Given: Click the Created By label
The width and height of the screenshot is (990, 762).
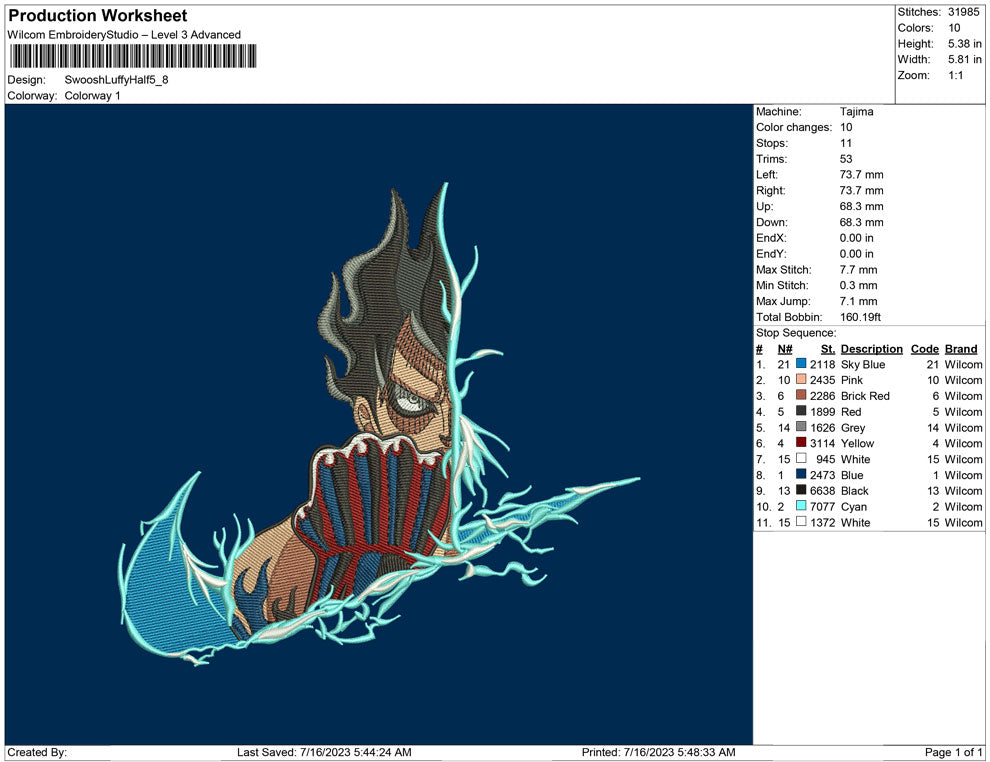Looking at the screenshot, I should (37, 752).
